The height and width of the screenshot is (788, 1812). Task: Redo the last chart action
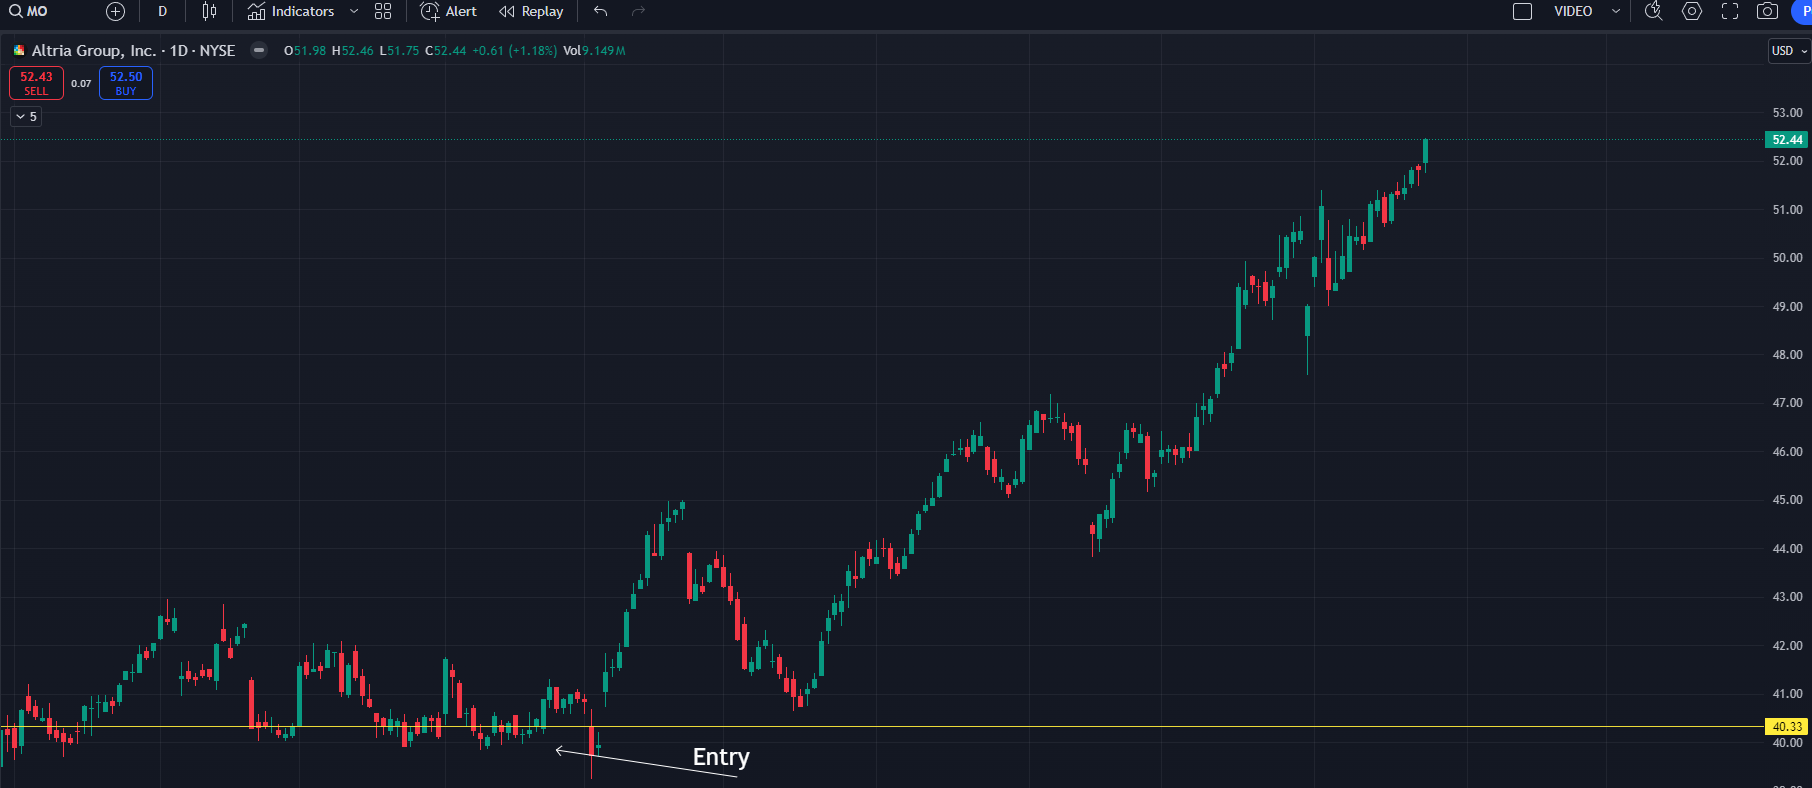(x=638, y=12)
